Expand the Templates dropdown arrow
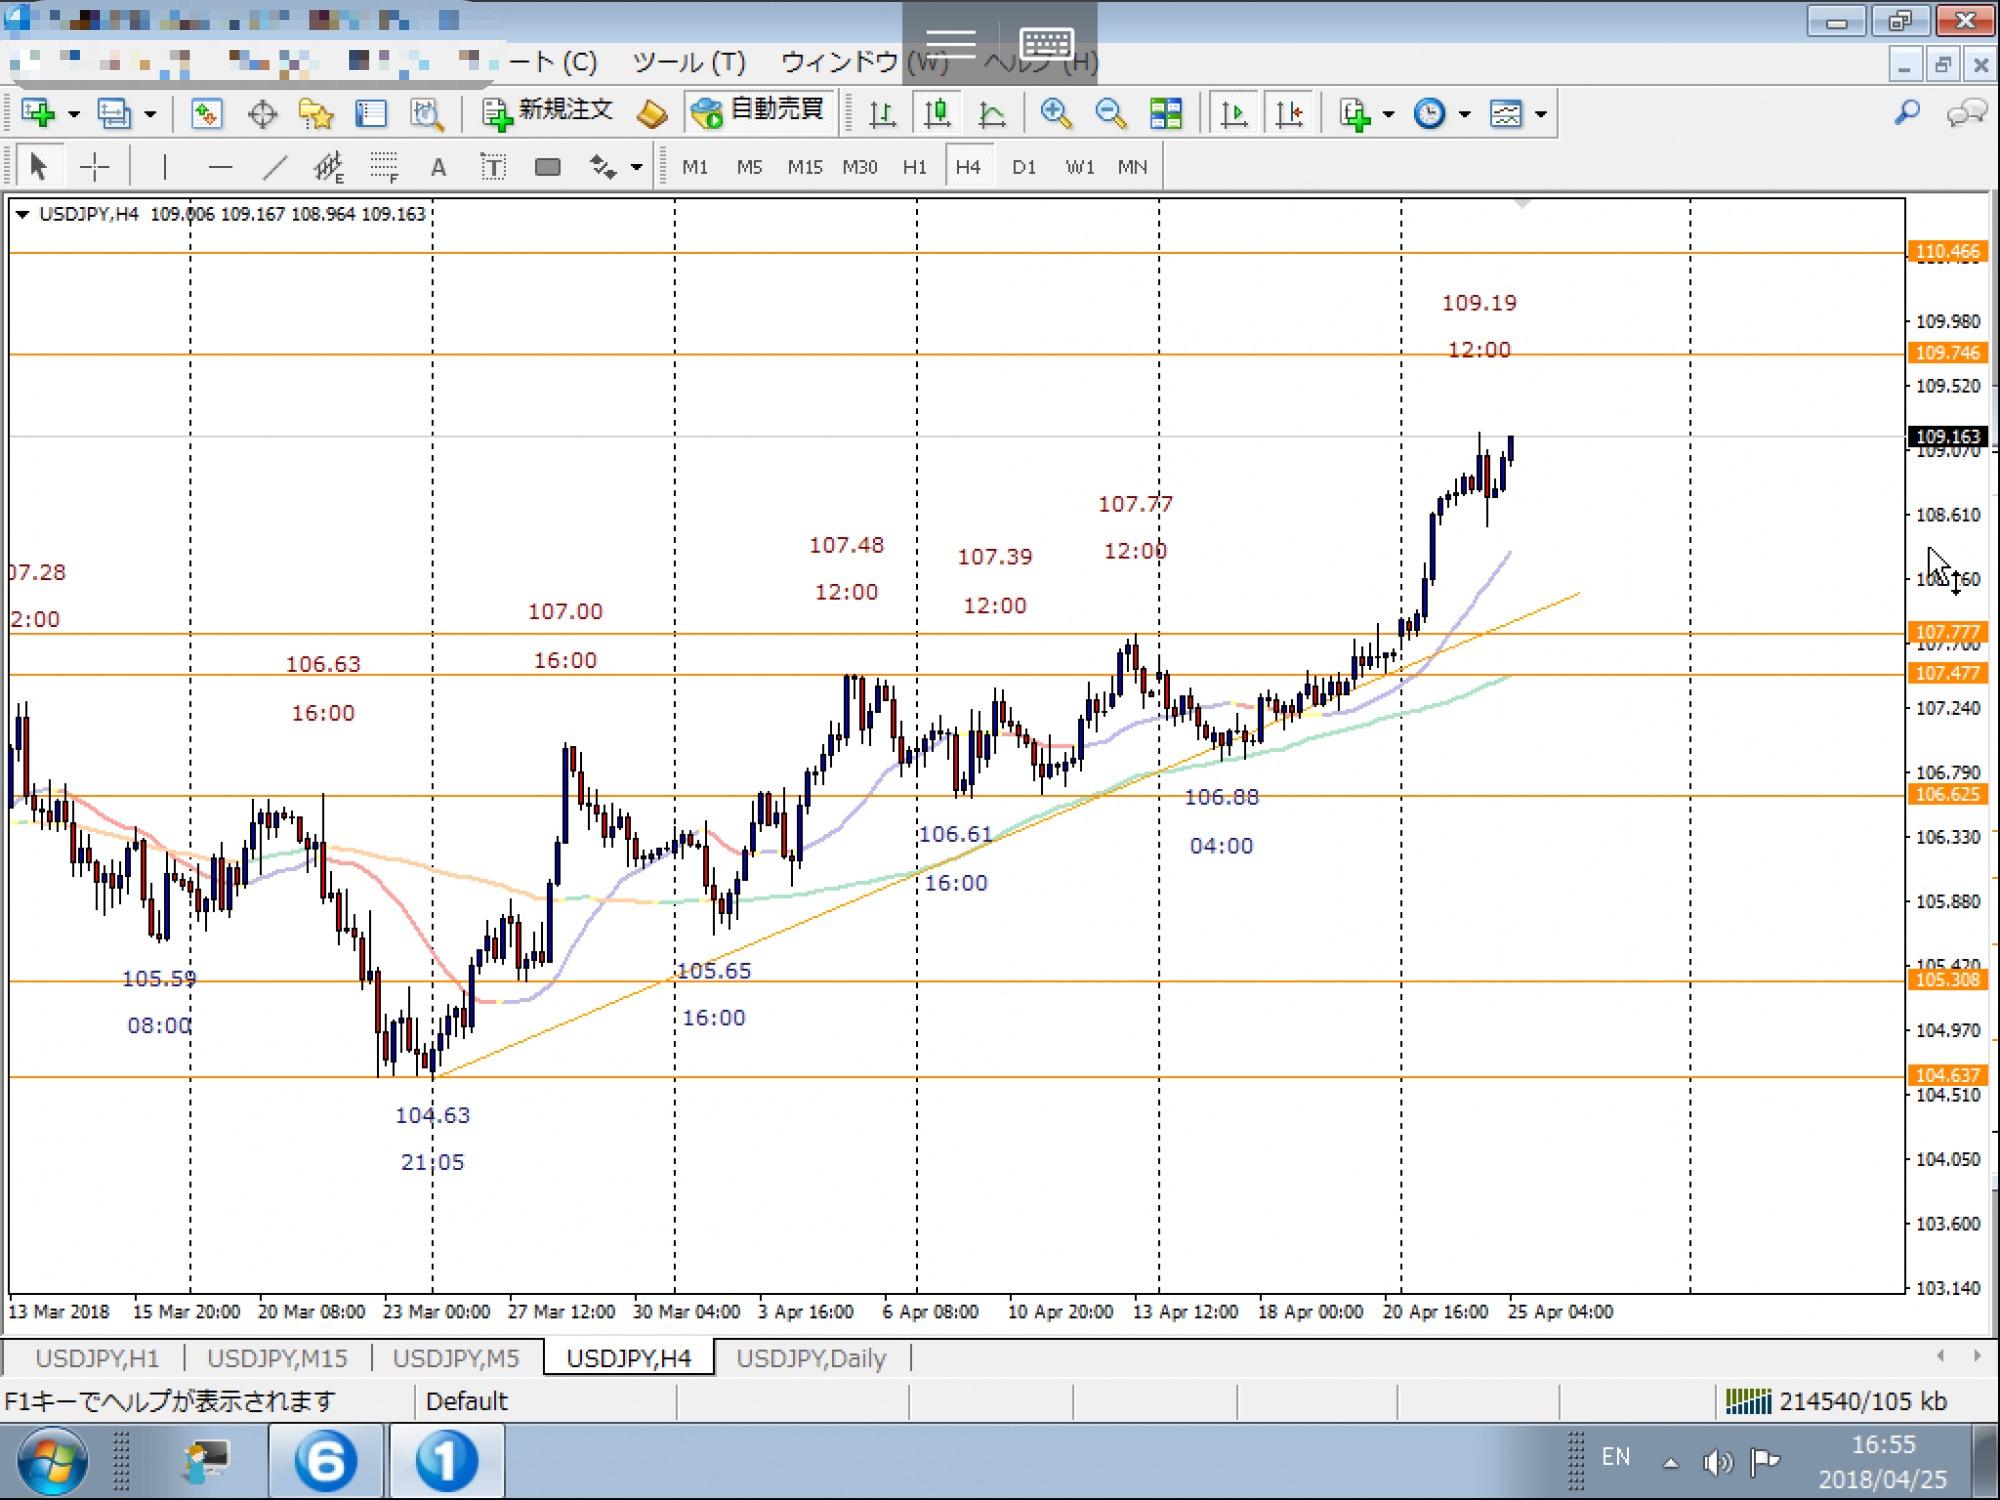 click(x=1541, y=114)
